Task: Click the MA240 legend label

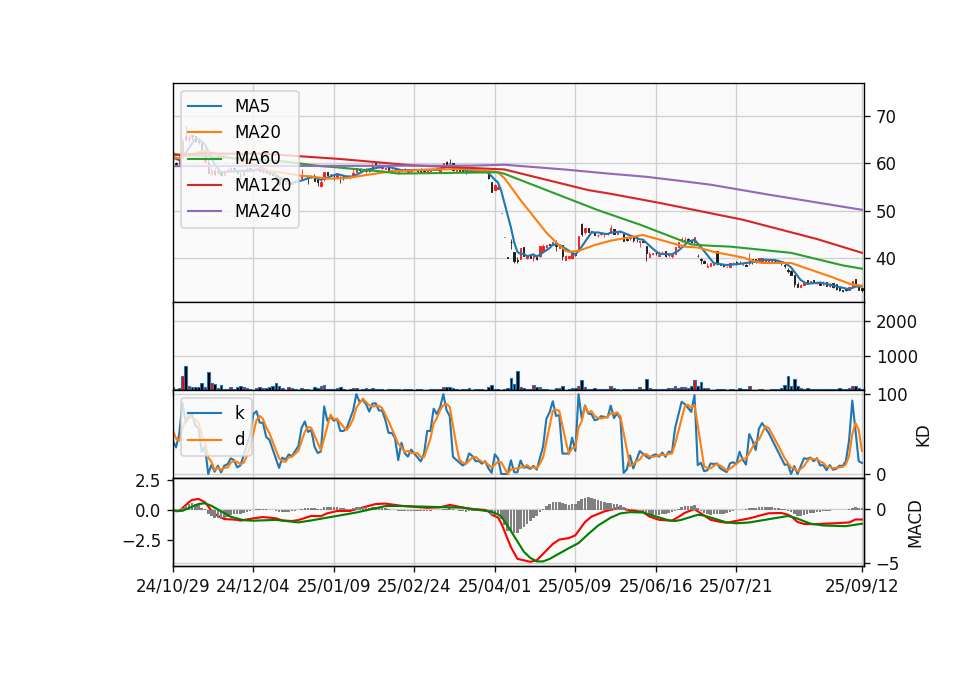Action: coord(263,211)
